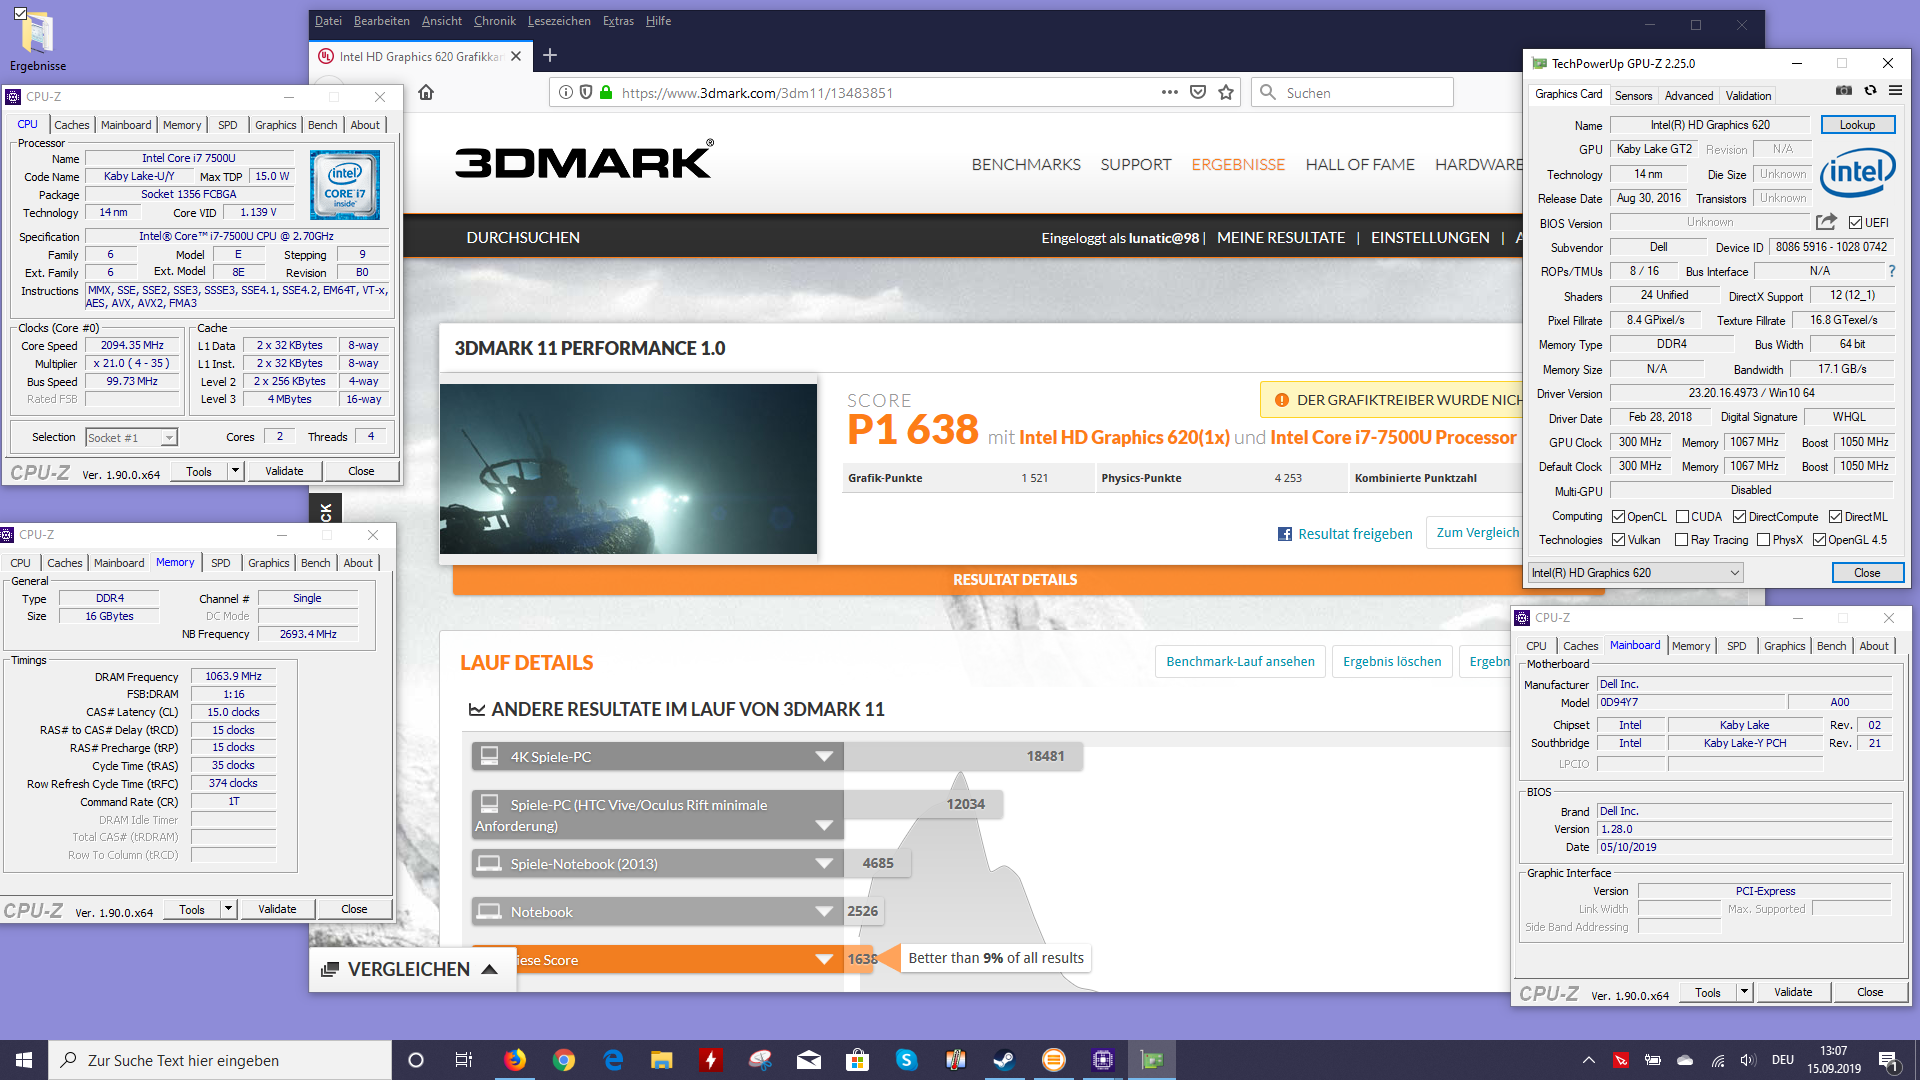Close the Intel HD Graphics 620 tab
Viewport: 1920px width, 1080px height.
coord(516,56)
